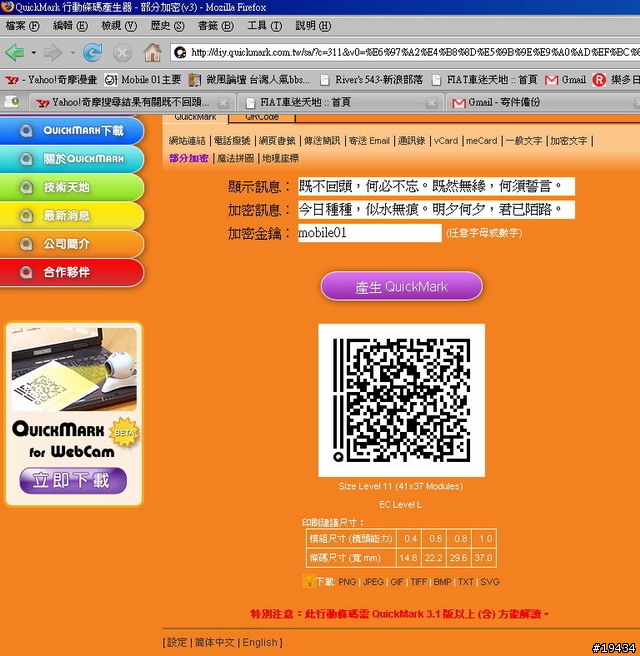This screenshot has width=640, height=656.
Task: Click the Stop loading icon
Action: coord(122,53)
